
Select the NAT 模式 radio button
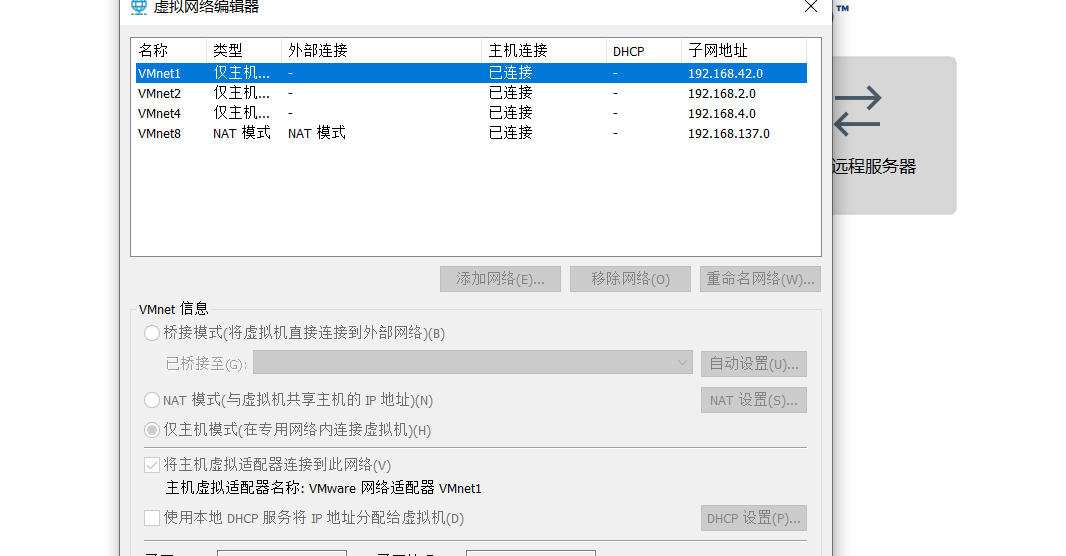[x=152, y=400]
